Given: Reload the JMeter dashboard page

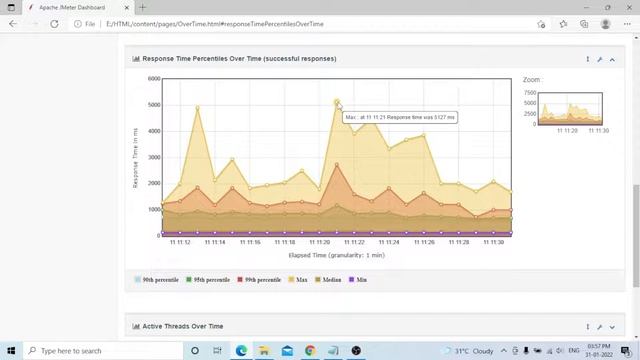Looking at the screenshot, I should pos(54,24).
